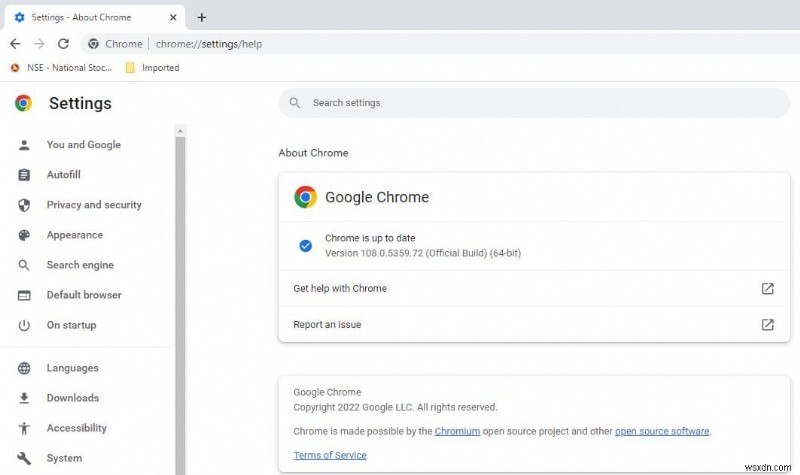Click the browser back arrow
Viewport: 800px width, 475px height.
(15, 44)
